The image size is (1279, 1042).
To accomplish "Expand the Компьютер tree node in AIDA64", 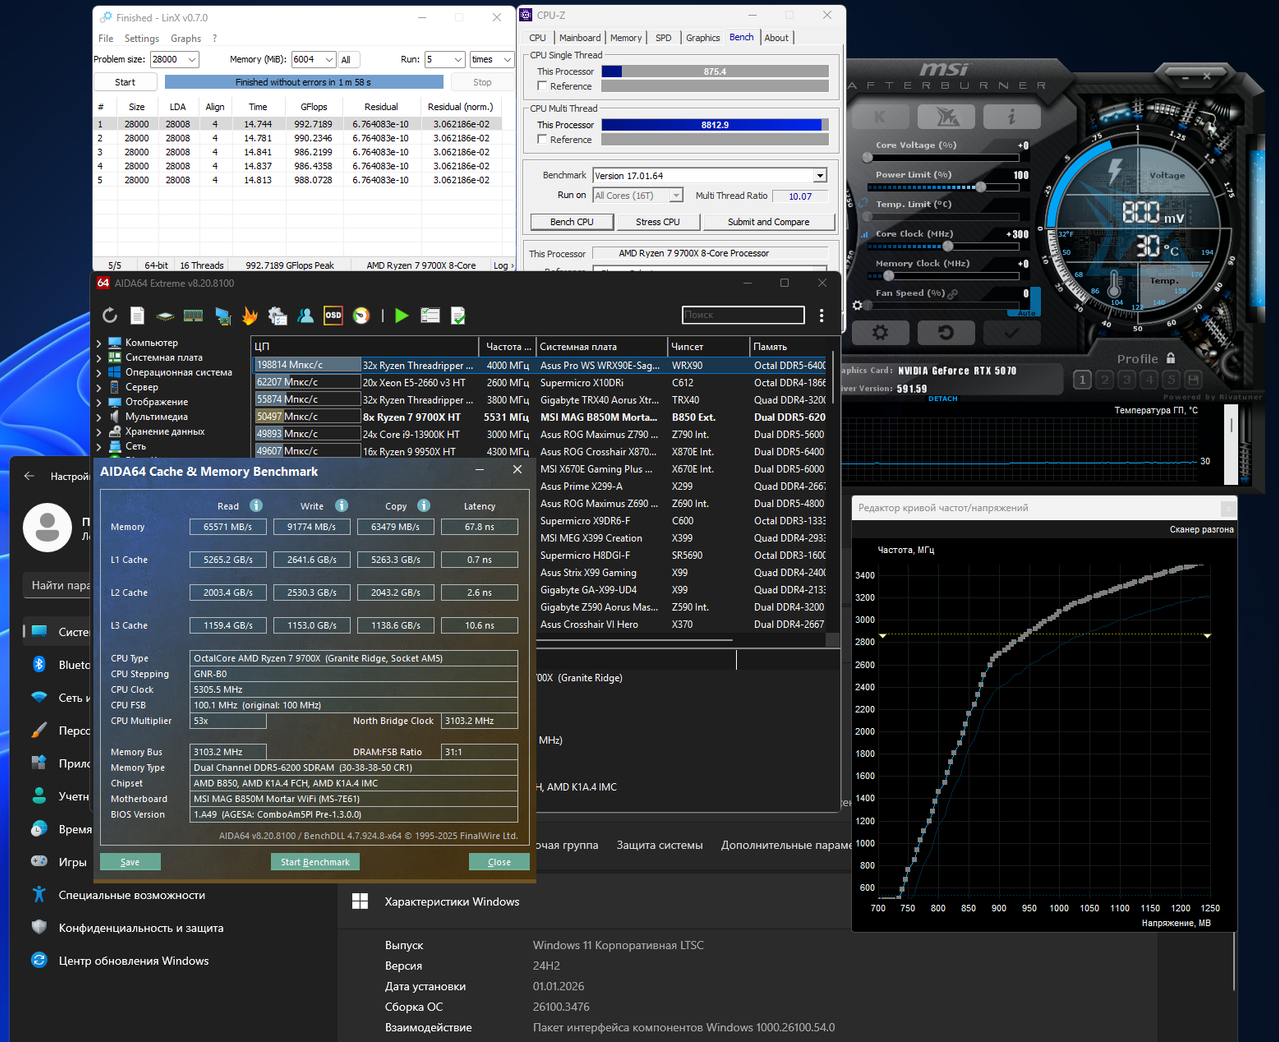I will pos(99,343).
